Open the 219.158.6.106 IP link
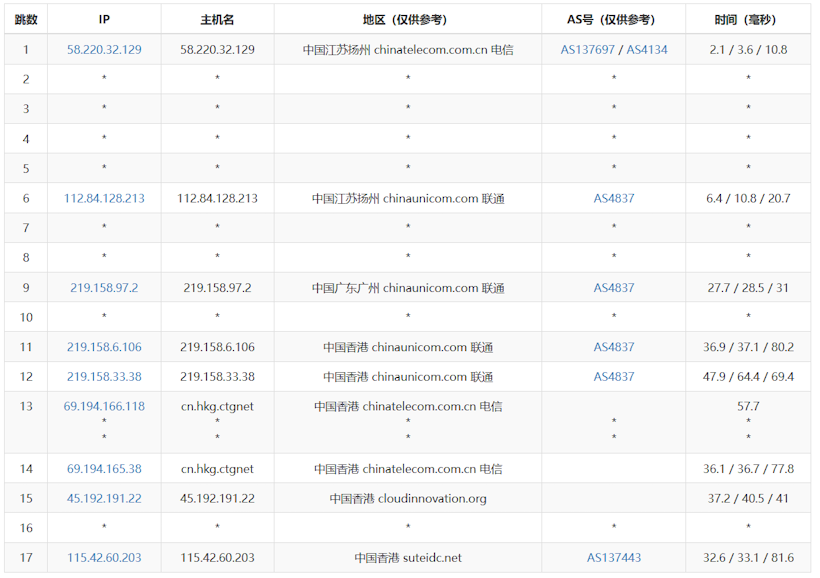 point(104,347)
